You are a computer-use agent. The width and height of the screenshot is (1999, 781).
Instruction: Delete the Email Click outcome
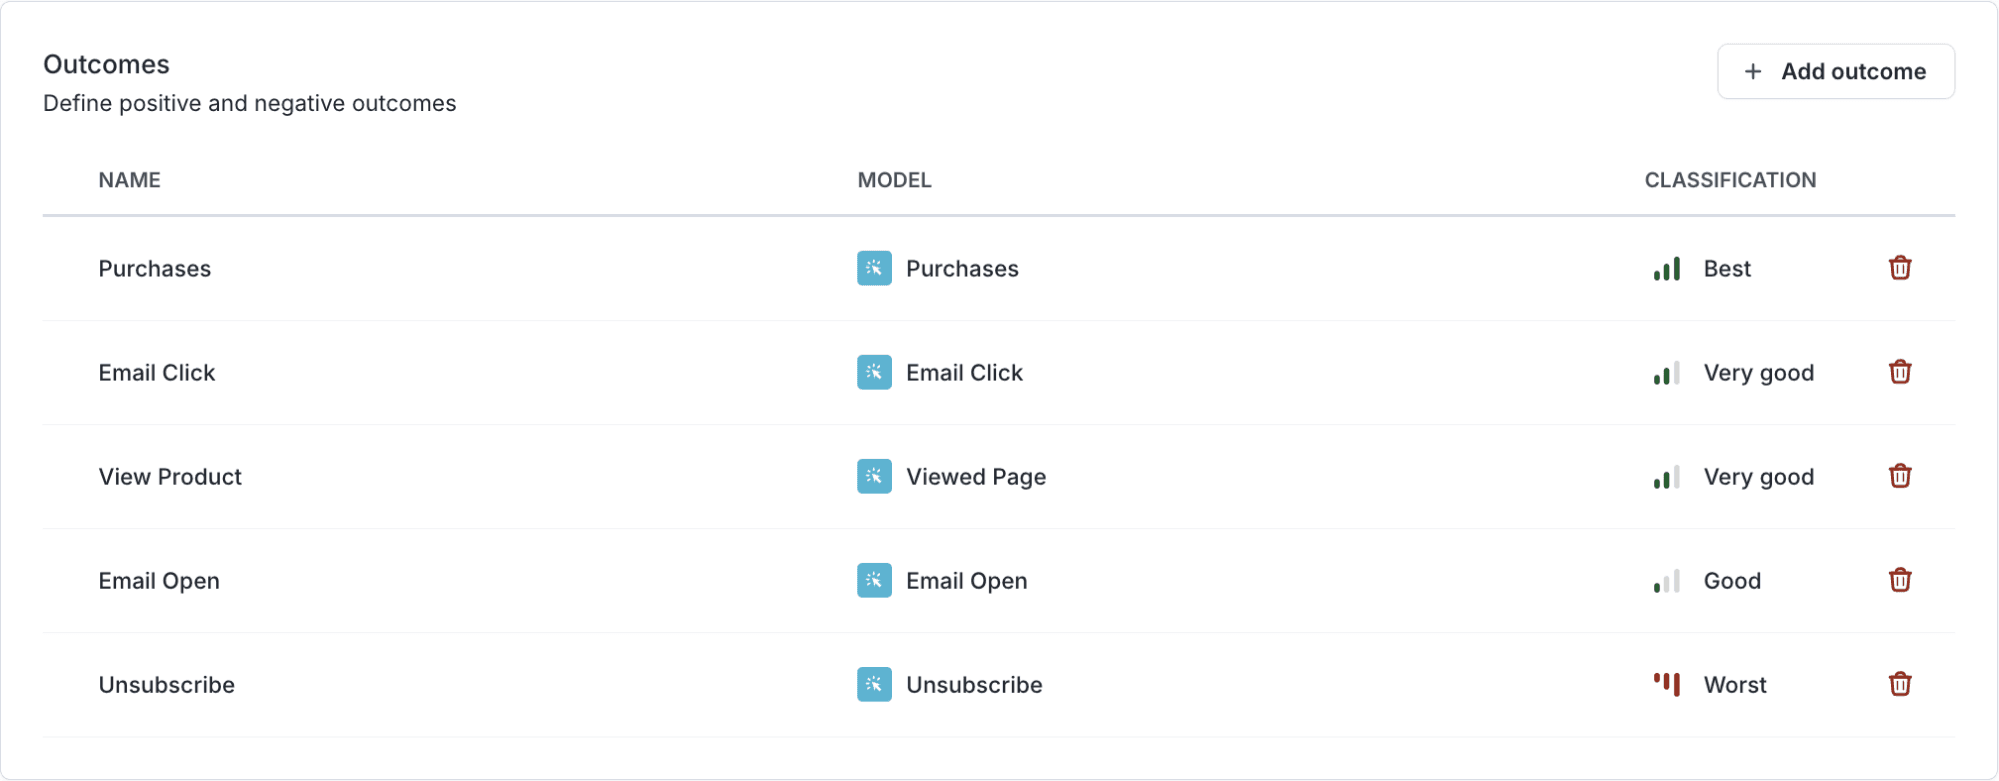point(1900,372)
